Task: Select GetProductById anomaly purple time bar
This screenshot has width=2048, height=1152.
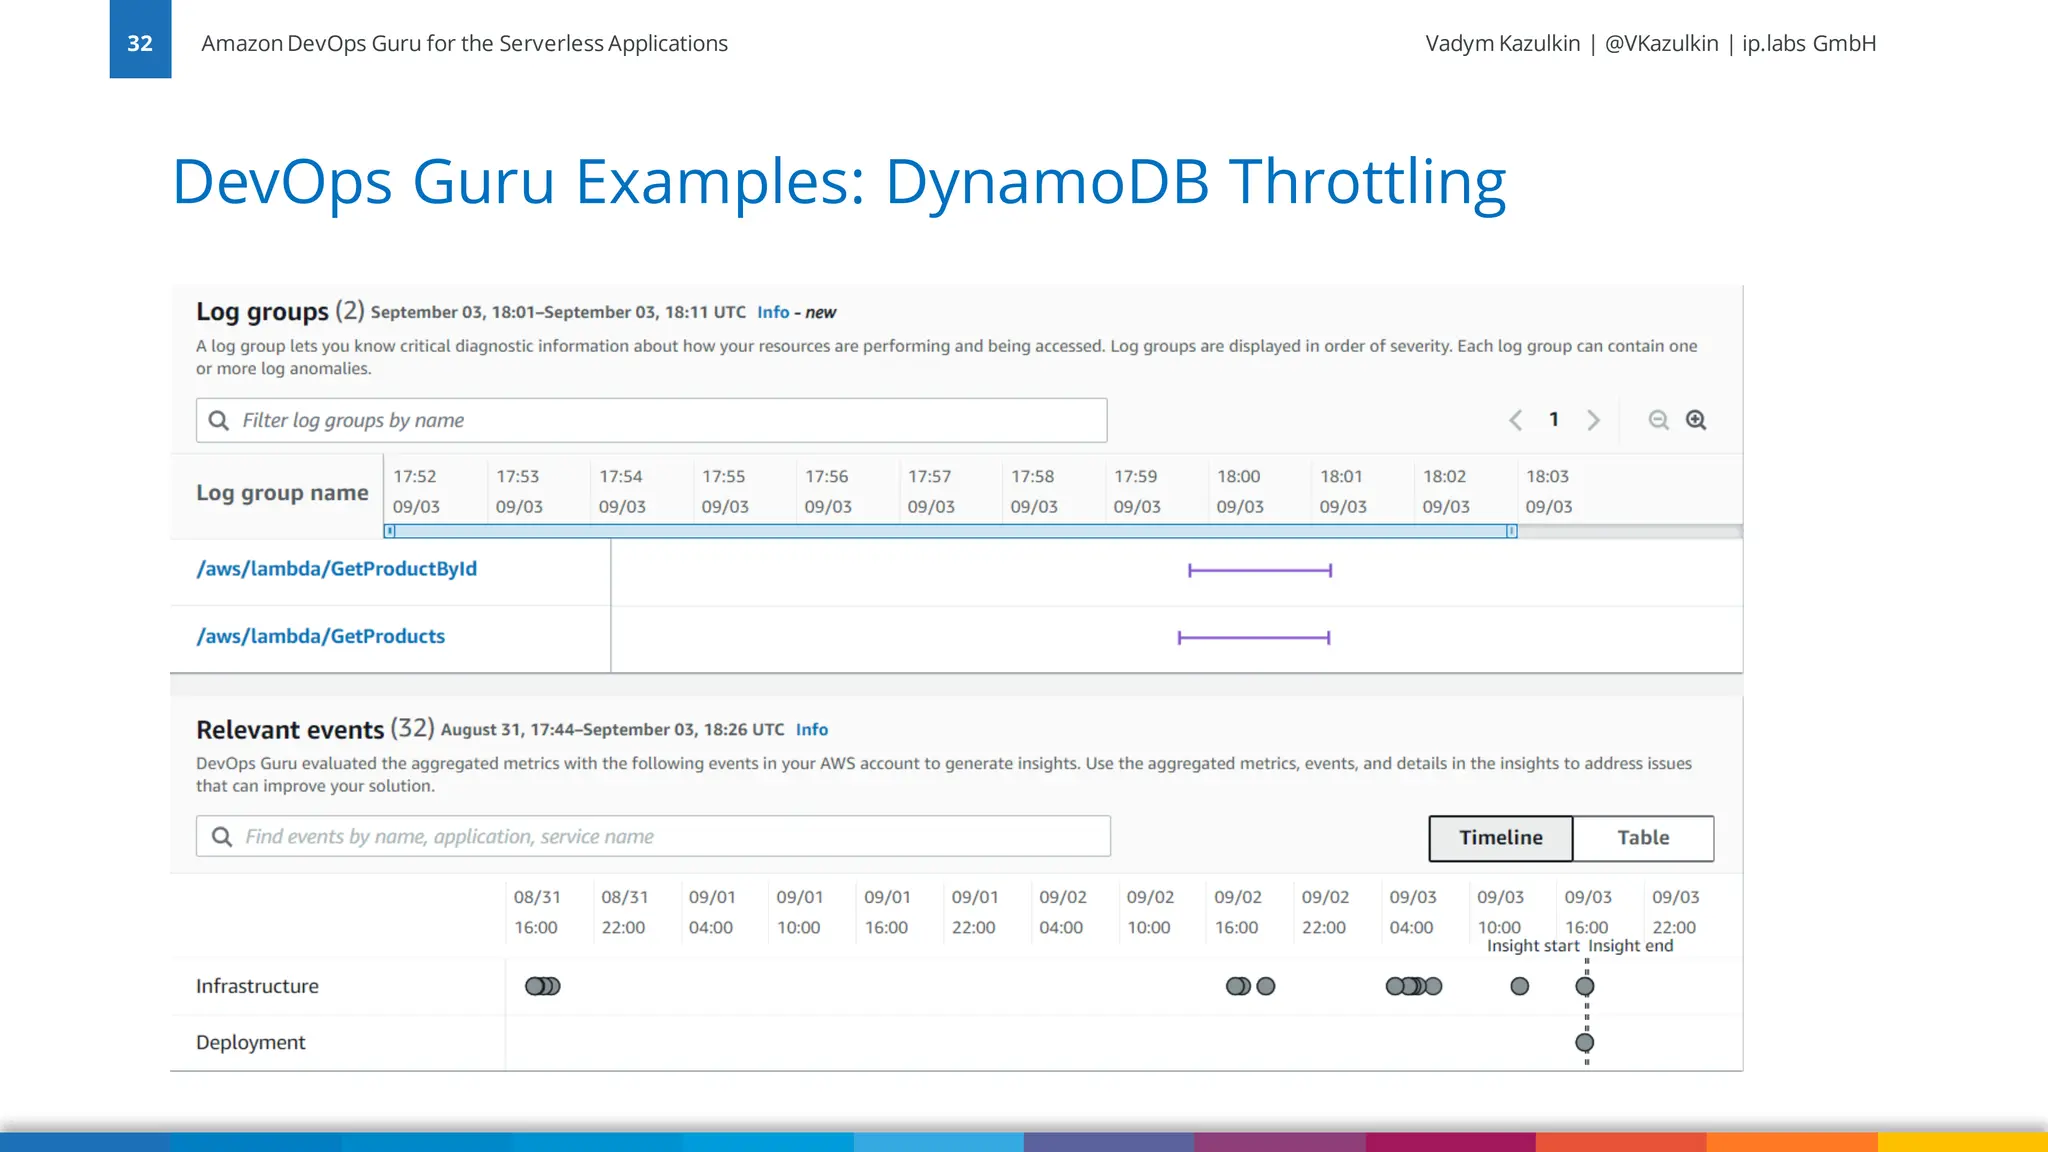Action: pyautogui.click(x=1259, y=571)
